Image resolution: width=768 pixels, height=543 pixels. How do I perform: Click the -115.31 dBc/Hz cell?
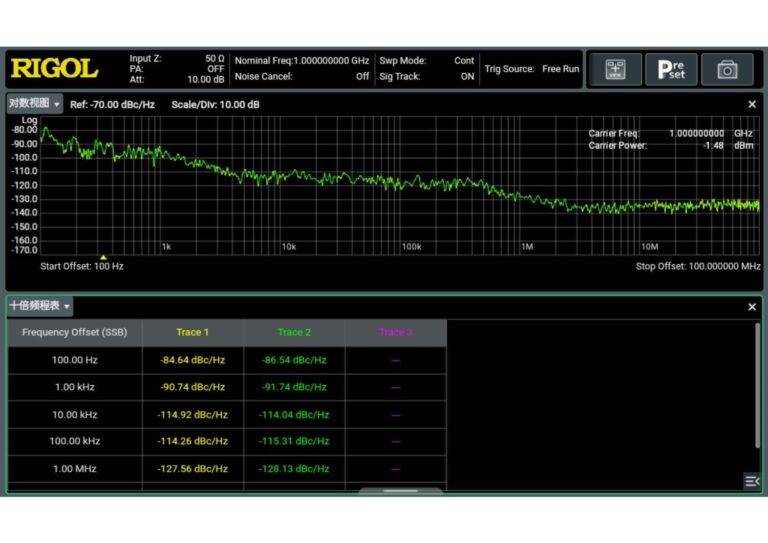294,442
